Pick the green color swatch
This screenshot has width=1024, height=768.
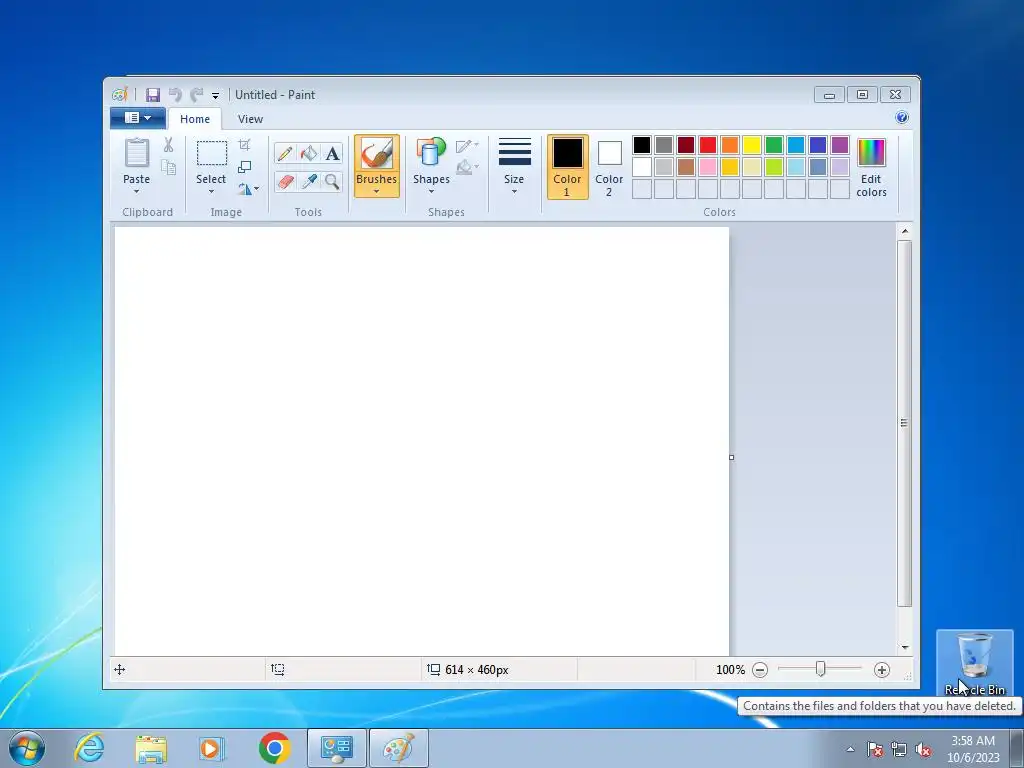[x=774, y=145]
